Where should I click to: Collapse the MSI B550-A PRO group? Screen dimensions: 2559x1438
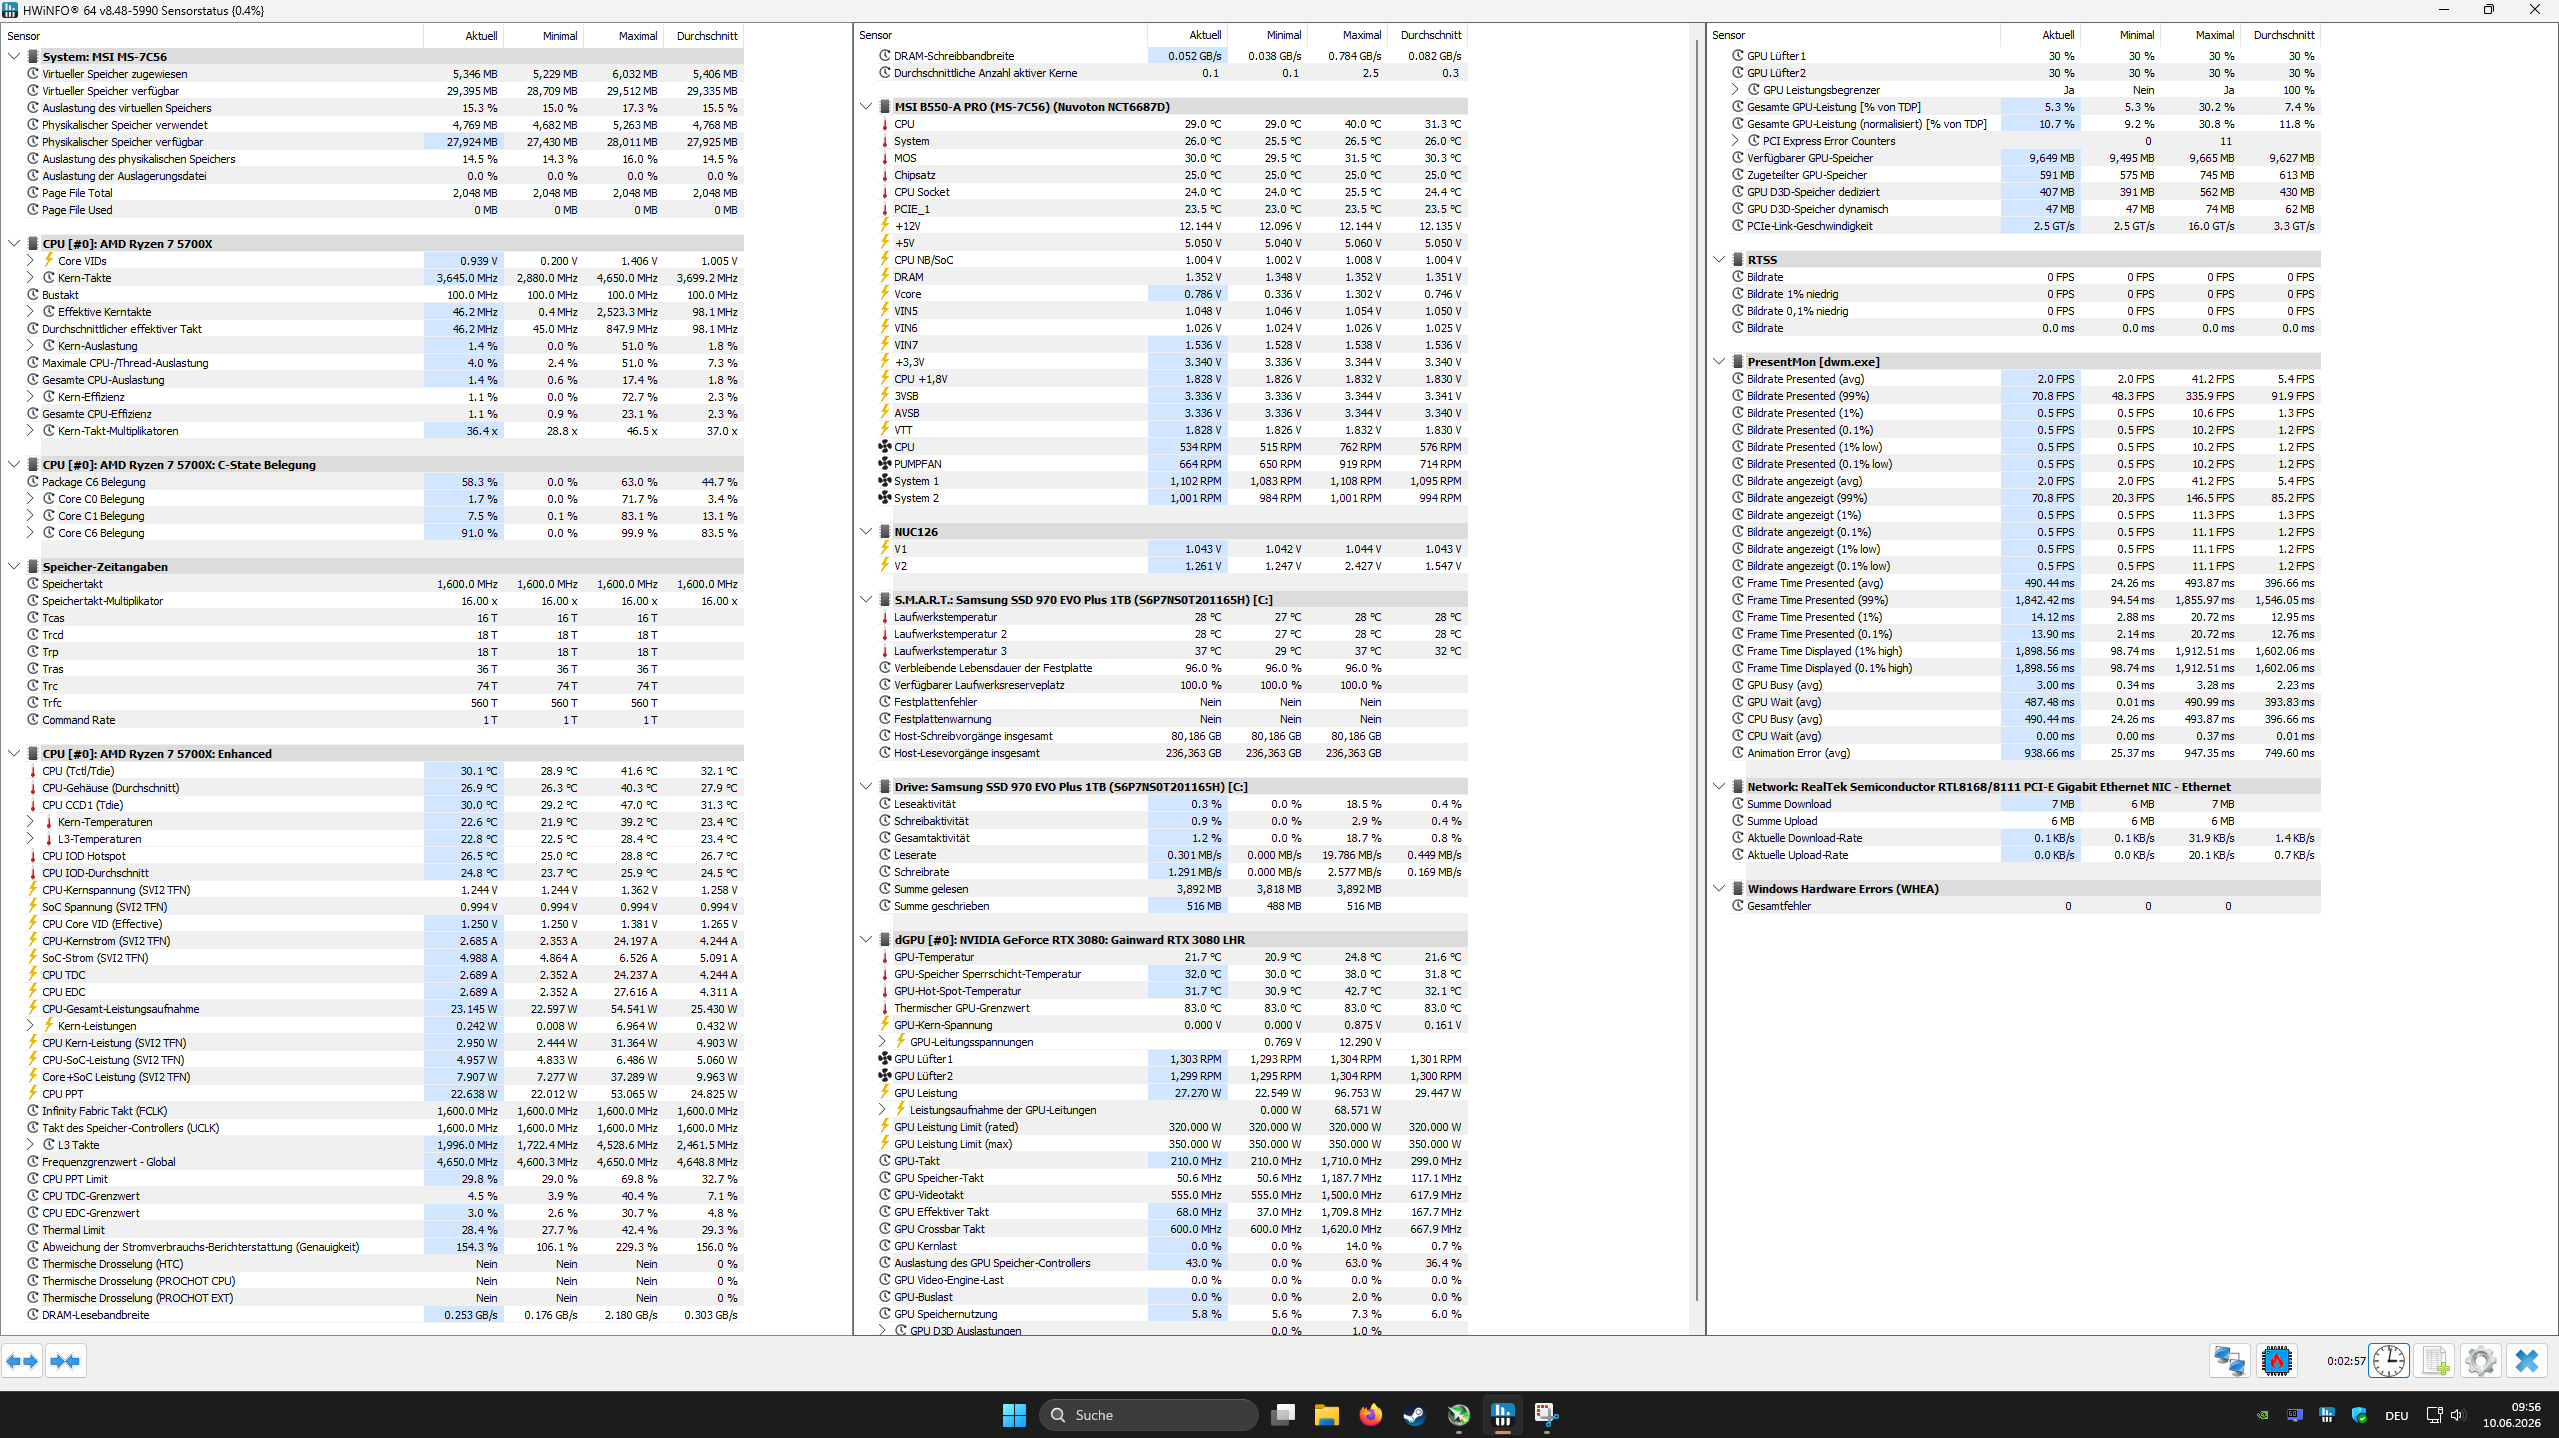click(866, 107)
